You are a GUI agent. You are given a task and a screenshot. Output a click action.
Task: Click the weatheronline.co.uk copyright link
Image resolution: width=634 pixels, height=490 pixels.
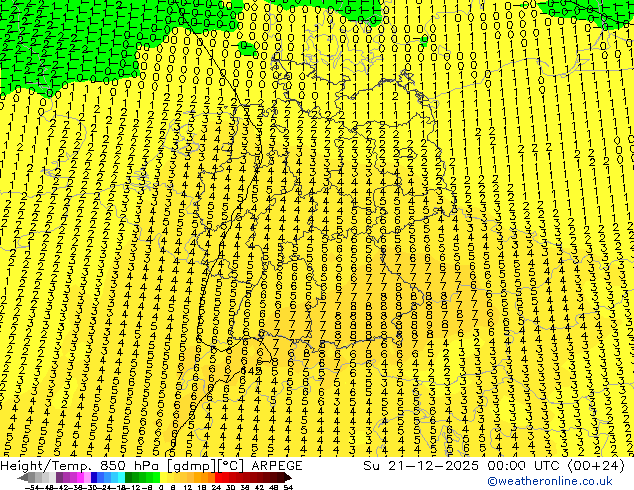click(550, 481)
